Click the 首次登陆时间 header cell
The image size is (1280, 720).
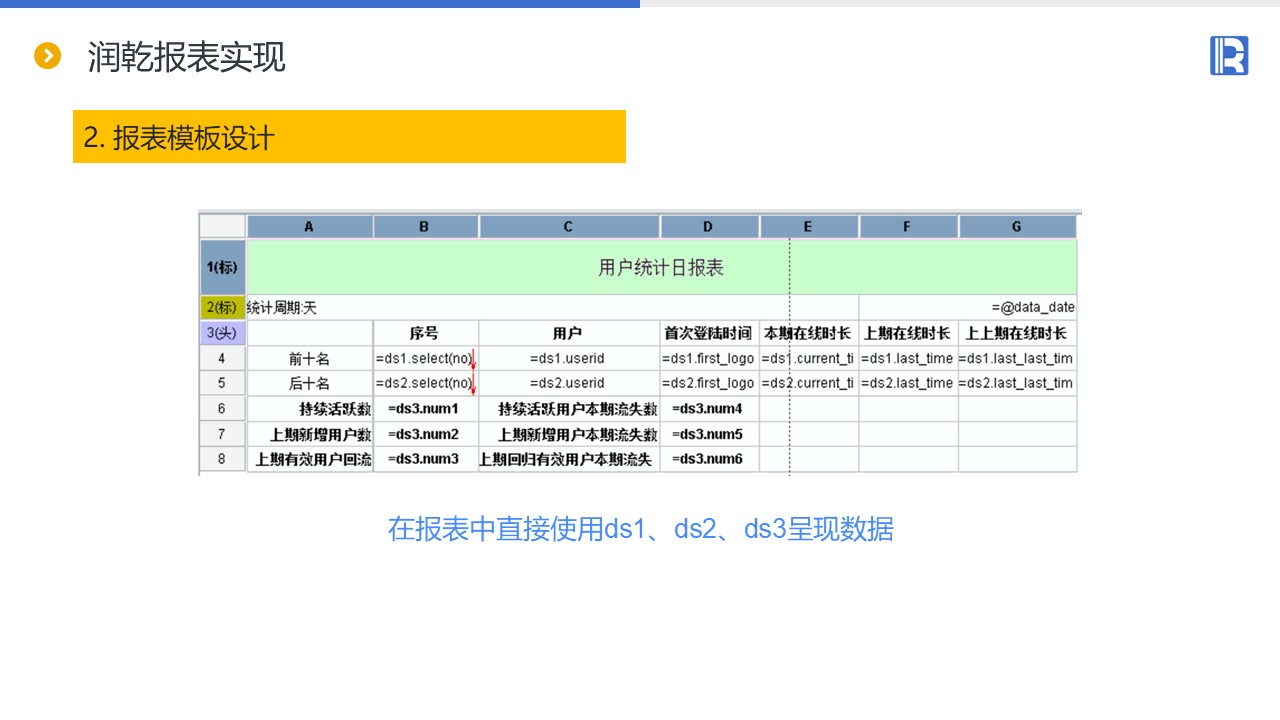[710, 333]
